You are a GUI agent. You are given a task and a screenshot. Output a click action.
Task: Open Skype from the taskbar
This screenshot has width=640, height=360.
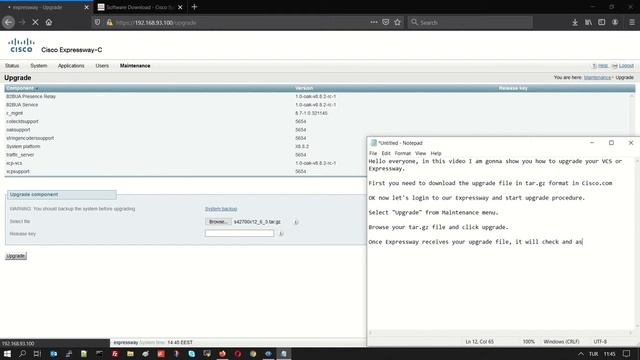point(191,354)
